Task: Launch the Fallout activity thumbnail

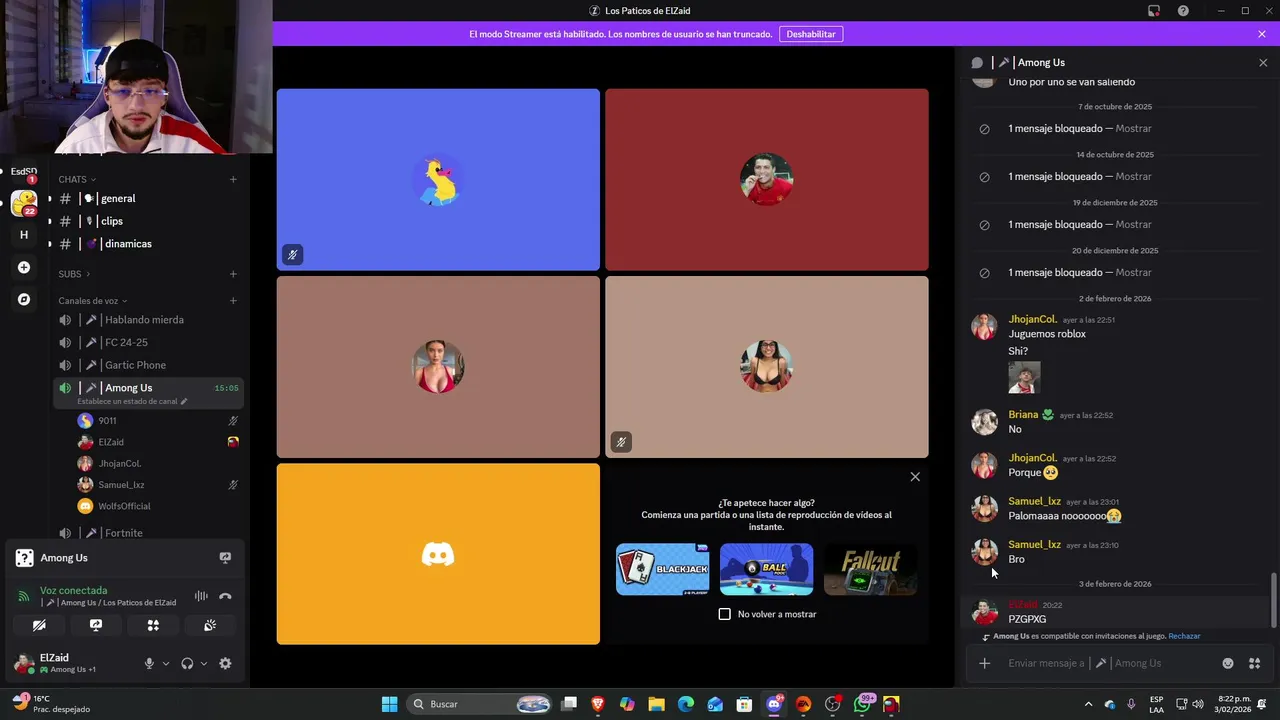Action: coord(870,569)
